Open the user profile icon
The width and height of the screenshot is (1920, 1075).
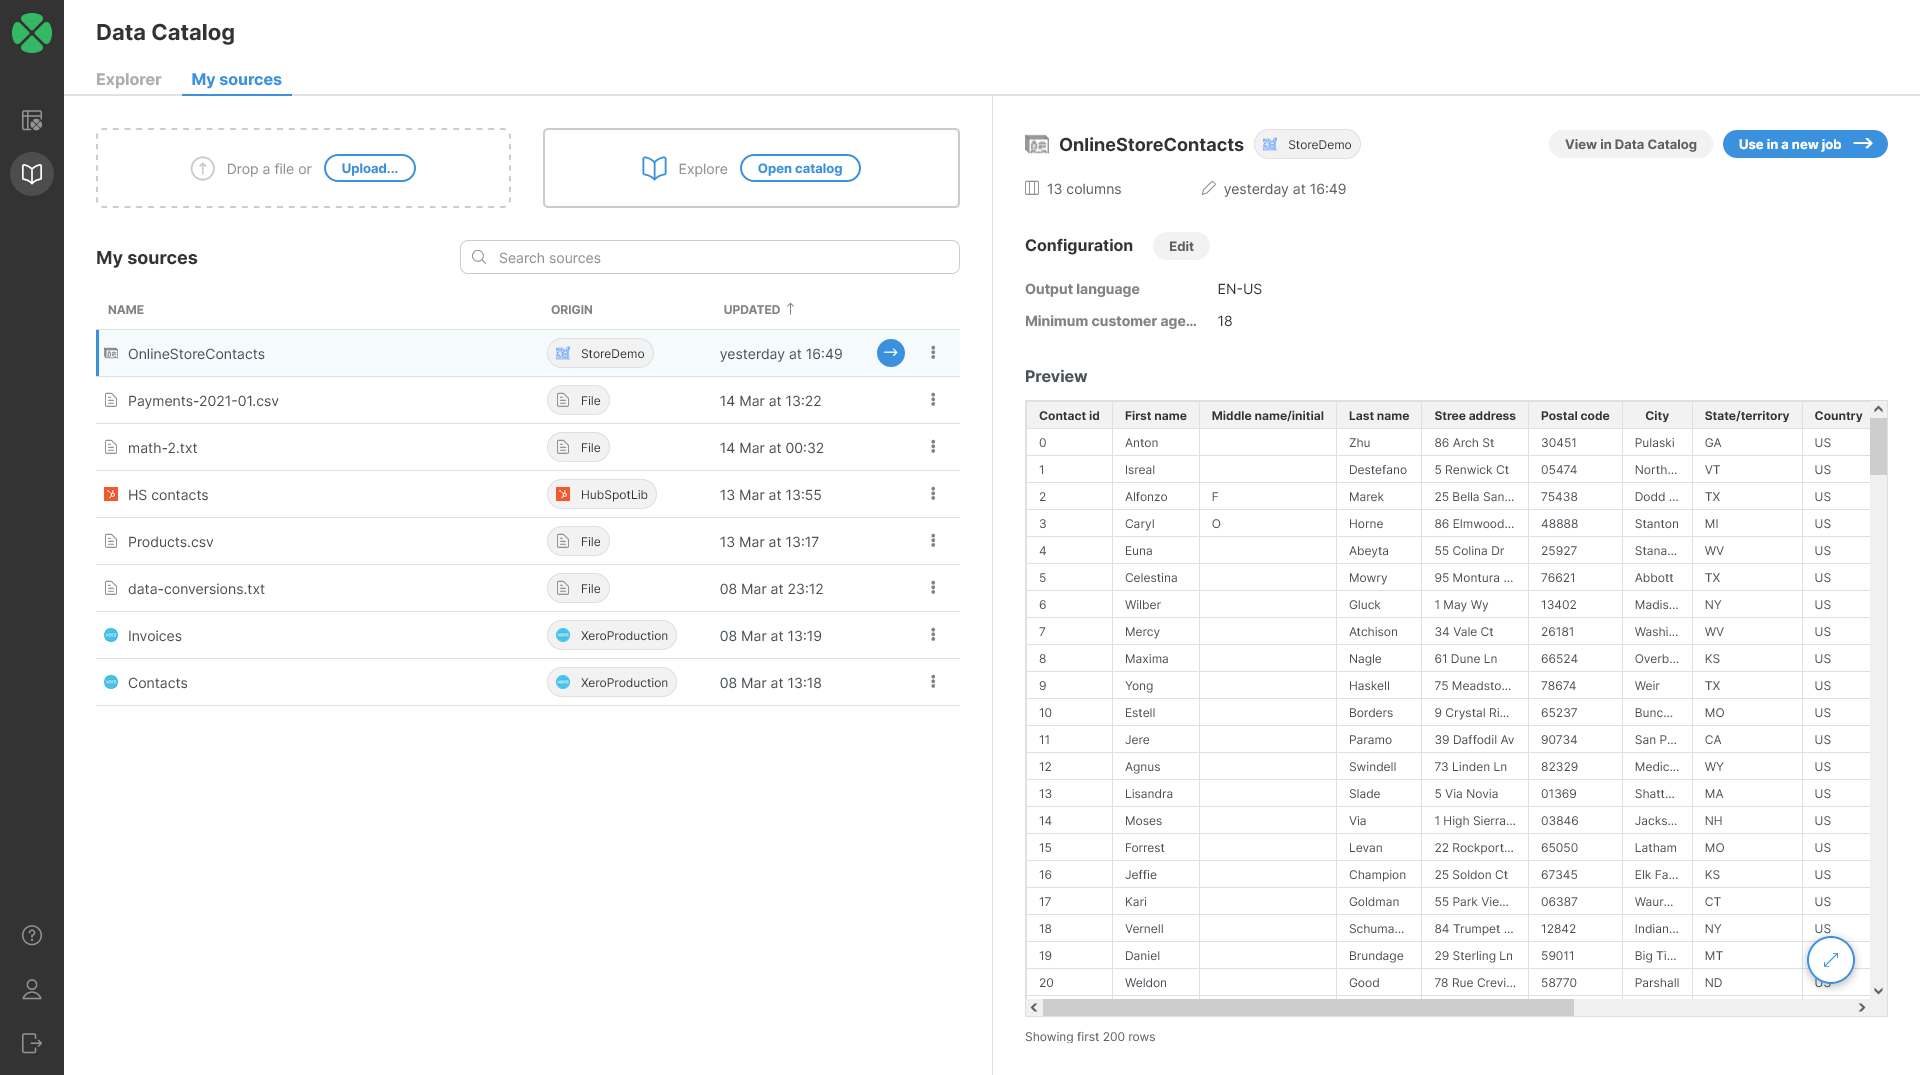32,989
